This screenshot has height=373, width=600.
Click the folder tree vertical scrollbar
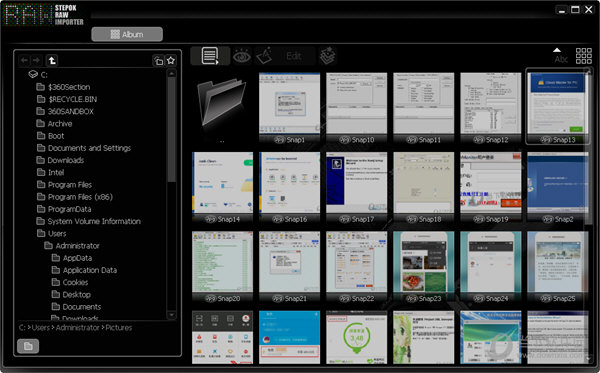[172, 194]
